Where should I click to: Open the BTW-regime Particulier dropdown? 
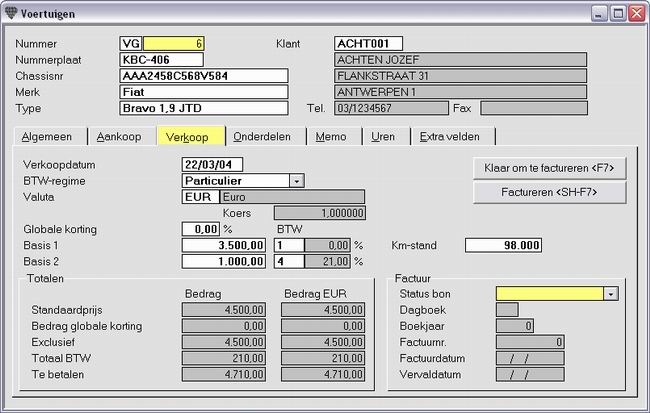coord(296,181)
